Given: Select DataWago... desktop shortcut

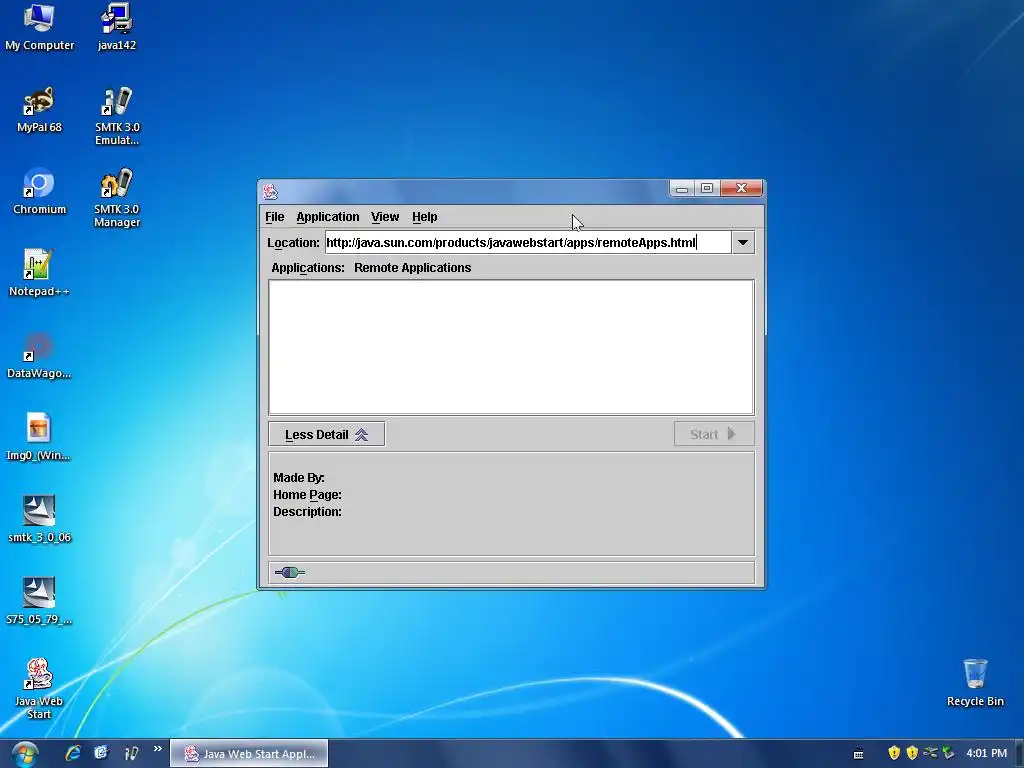Looking at the screenshot, I should point(39,356).
